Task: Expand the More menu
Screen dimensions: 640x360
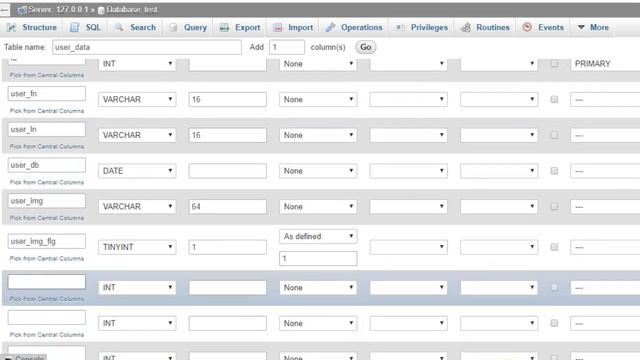Action: pyautogui.click(x=593, y=27)
